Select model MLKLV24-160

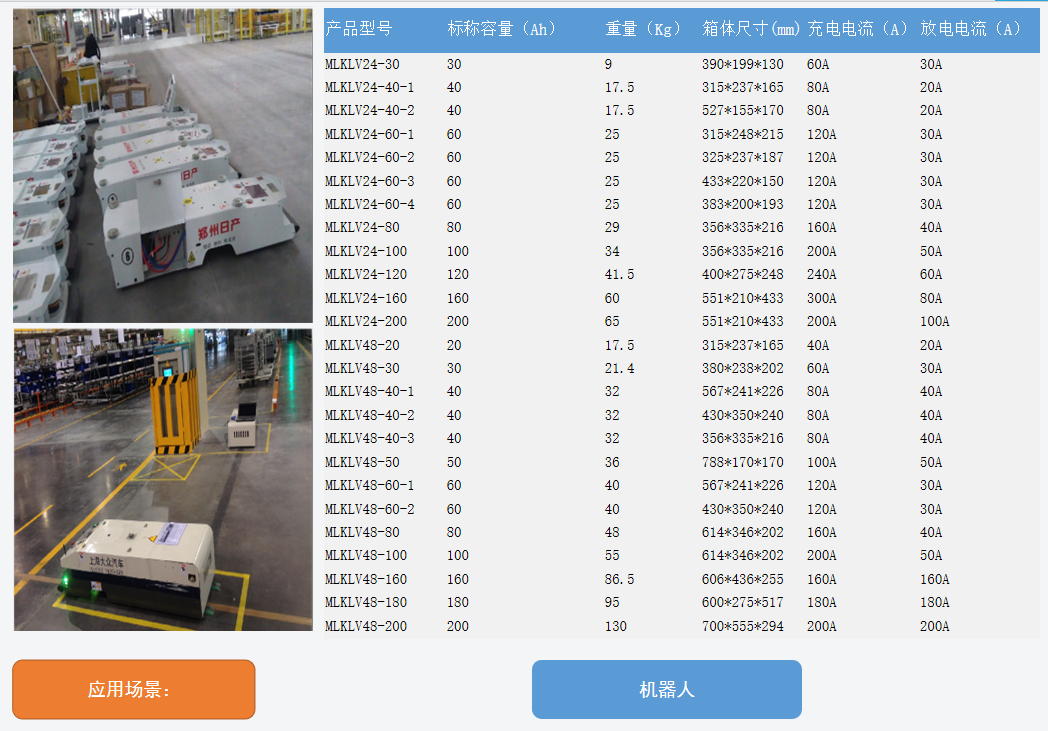(366, 298)
